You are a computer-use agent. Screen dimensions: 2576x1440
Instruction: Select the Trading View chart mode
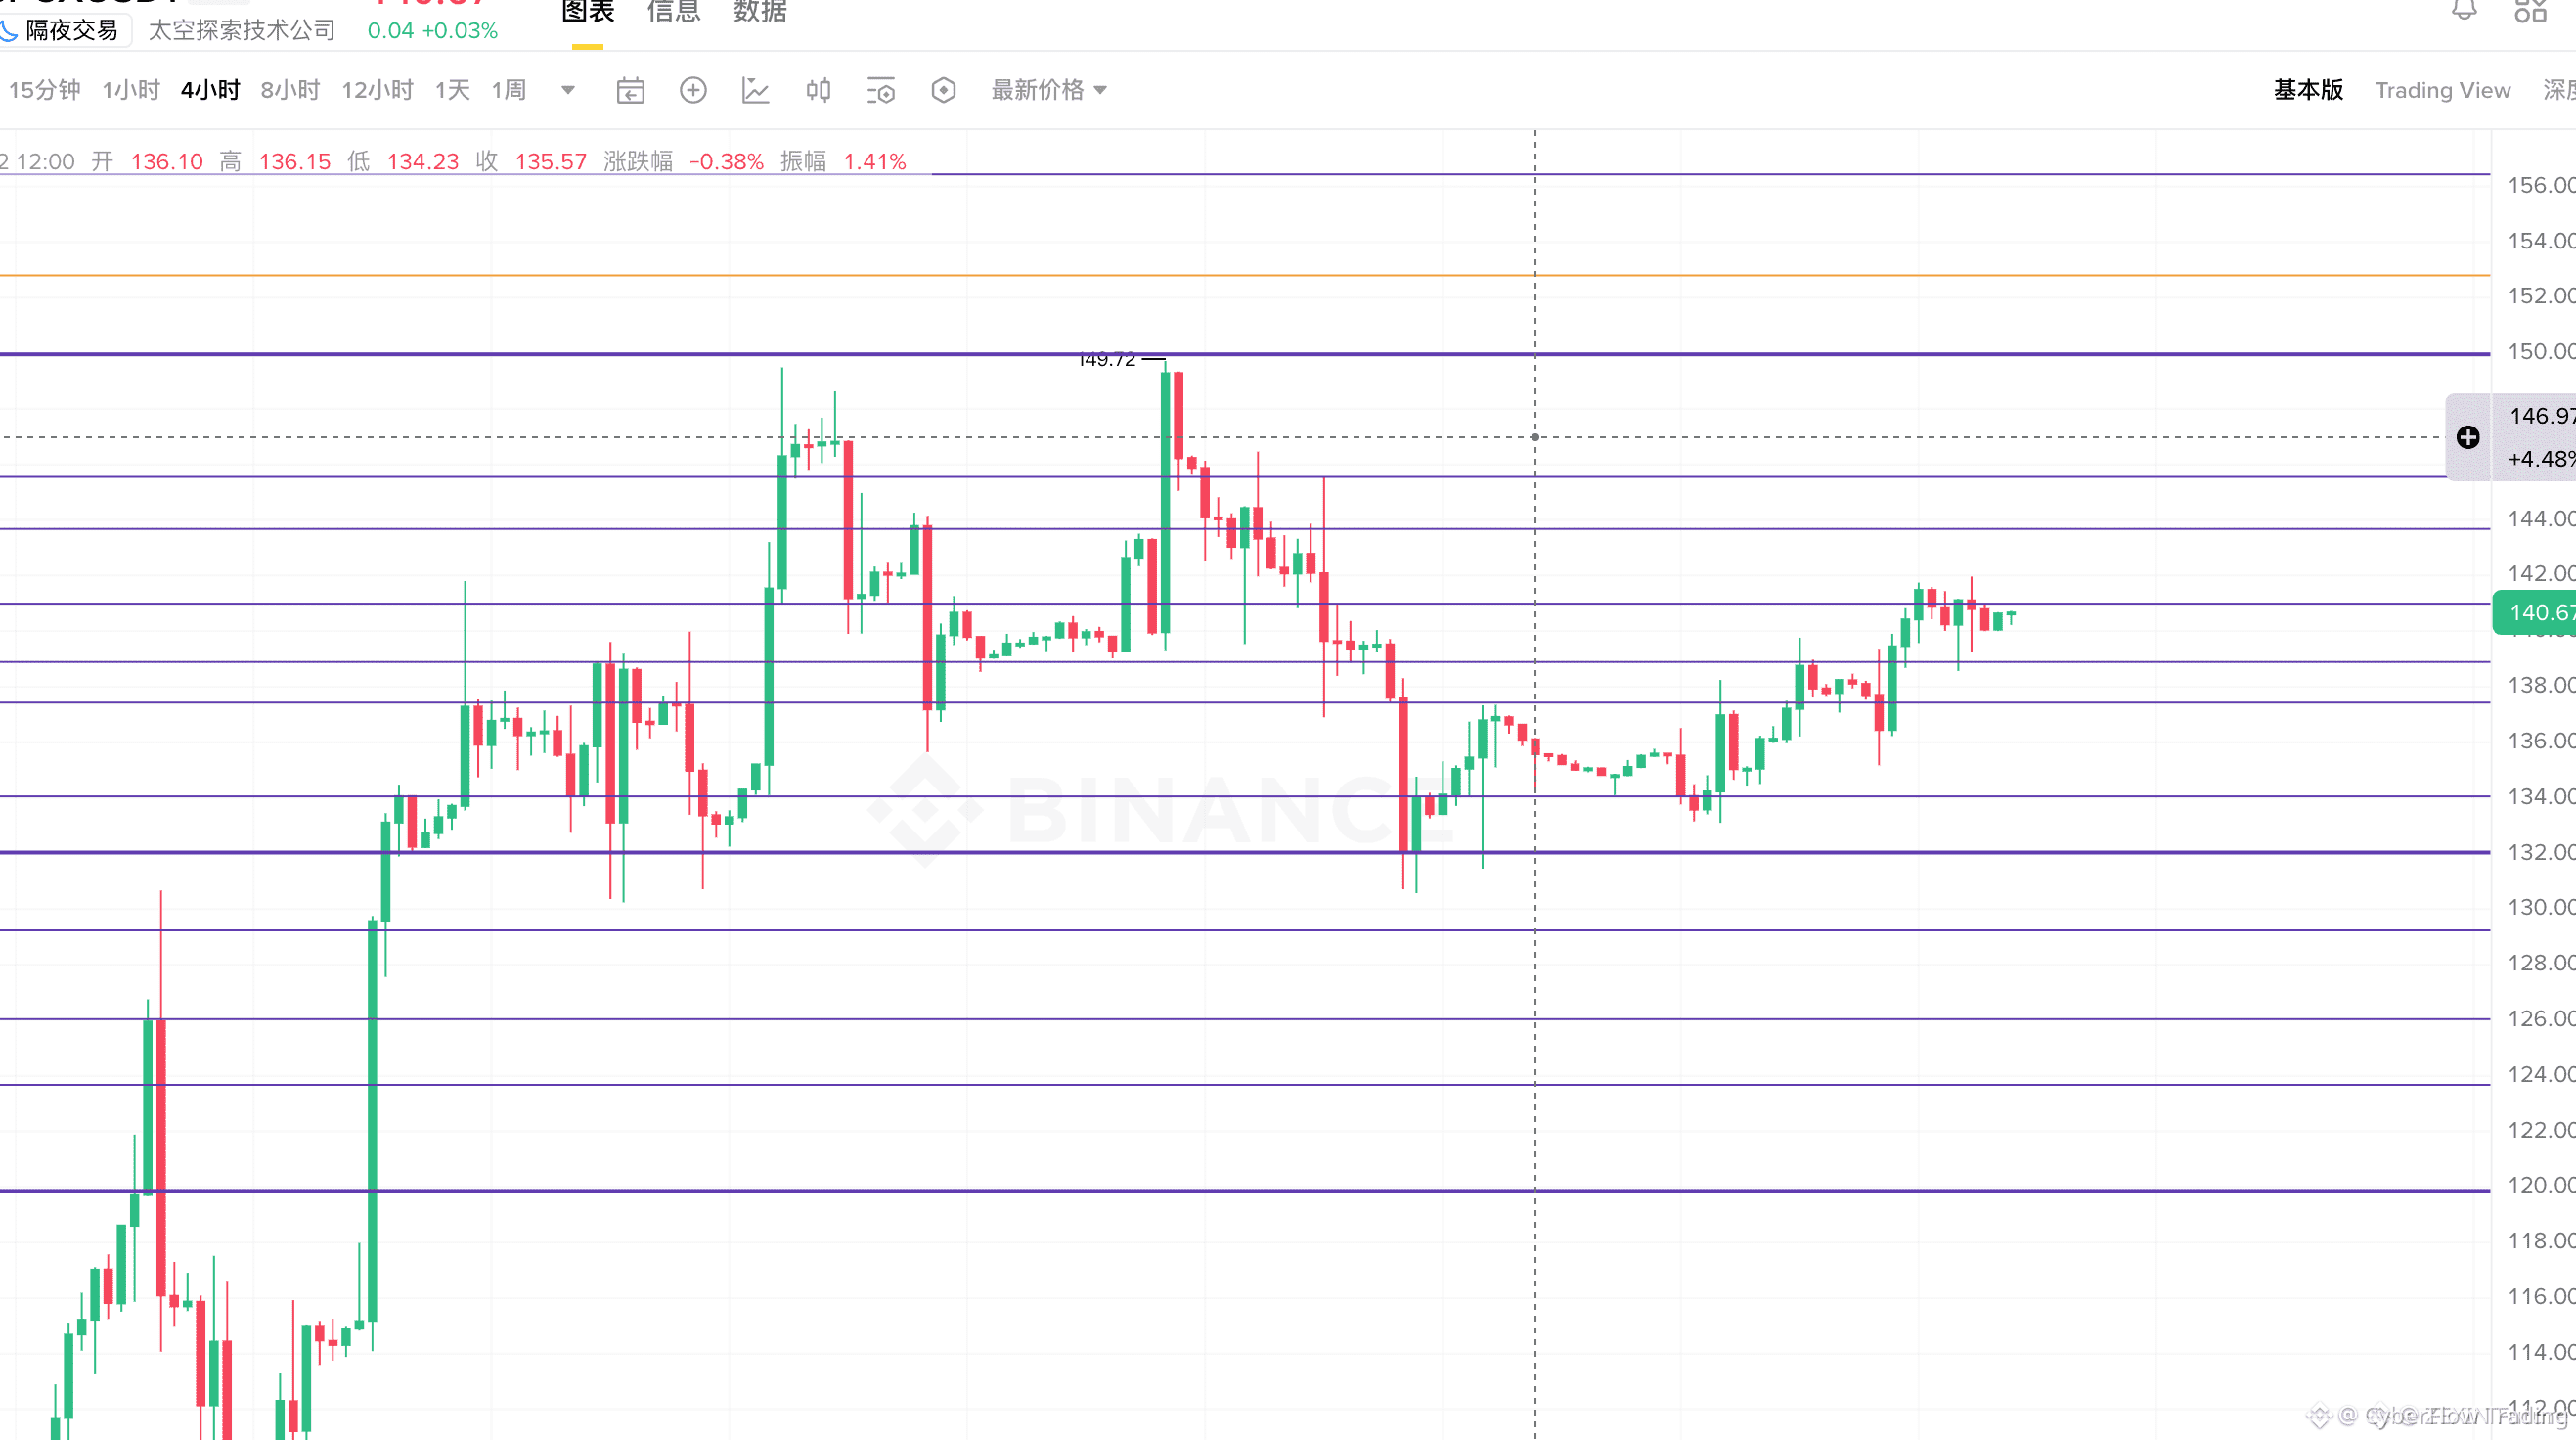click(2443, 90)
